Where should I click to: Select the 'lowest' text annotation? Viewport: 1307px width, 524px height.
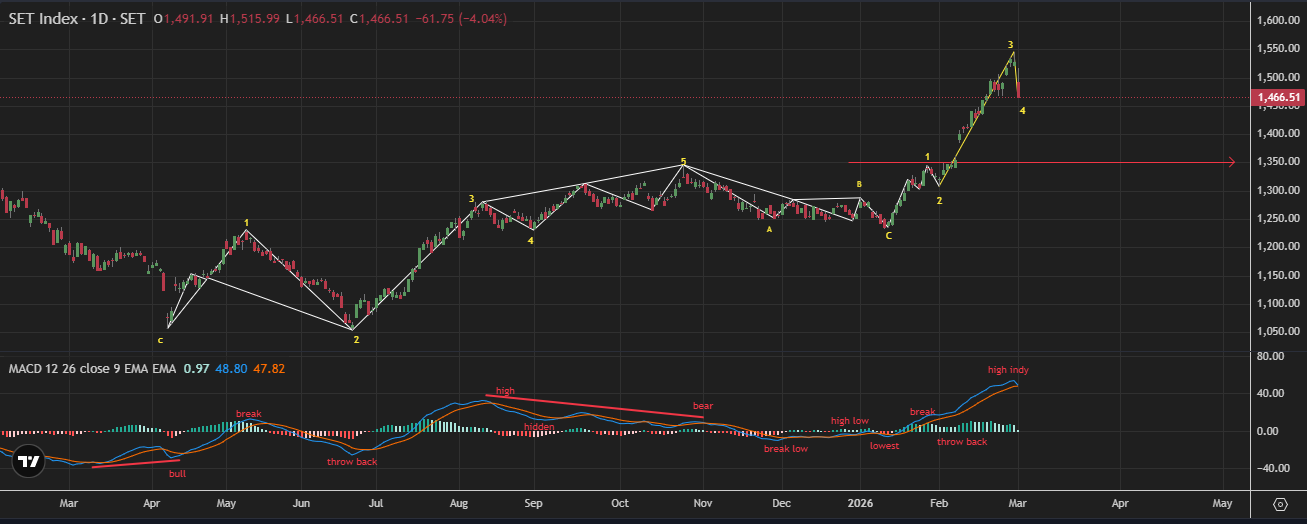884,446
